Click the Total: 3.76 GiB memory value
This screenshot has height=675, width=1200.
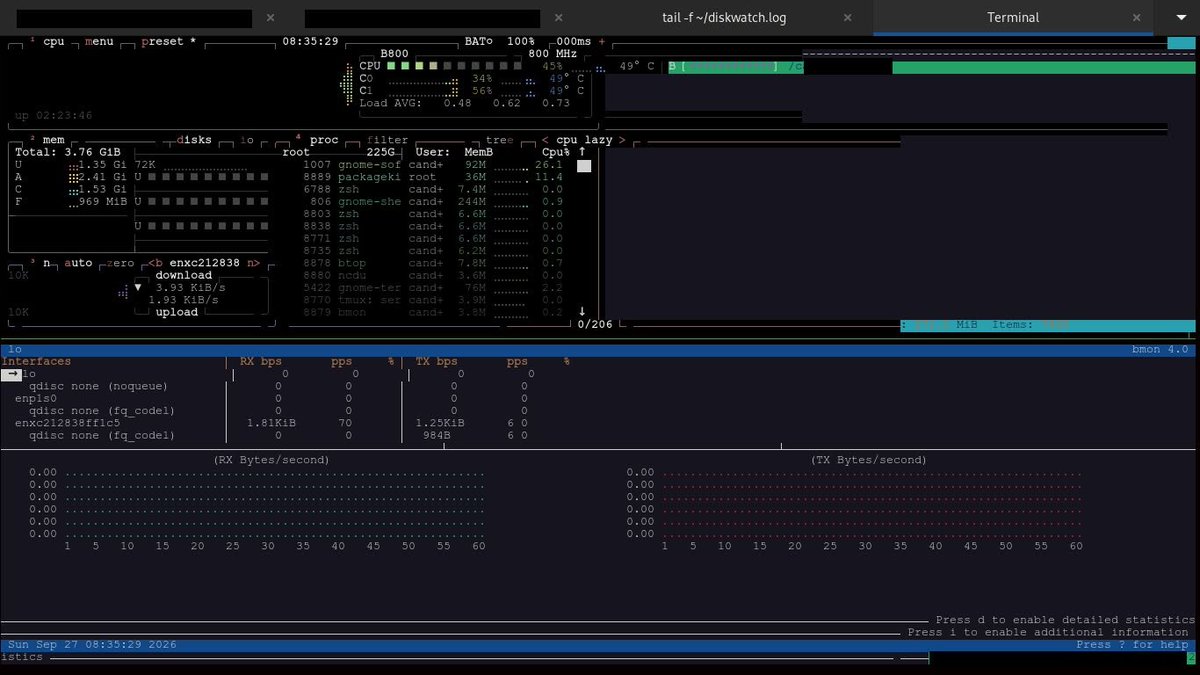[68, 152]
